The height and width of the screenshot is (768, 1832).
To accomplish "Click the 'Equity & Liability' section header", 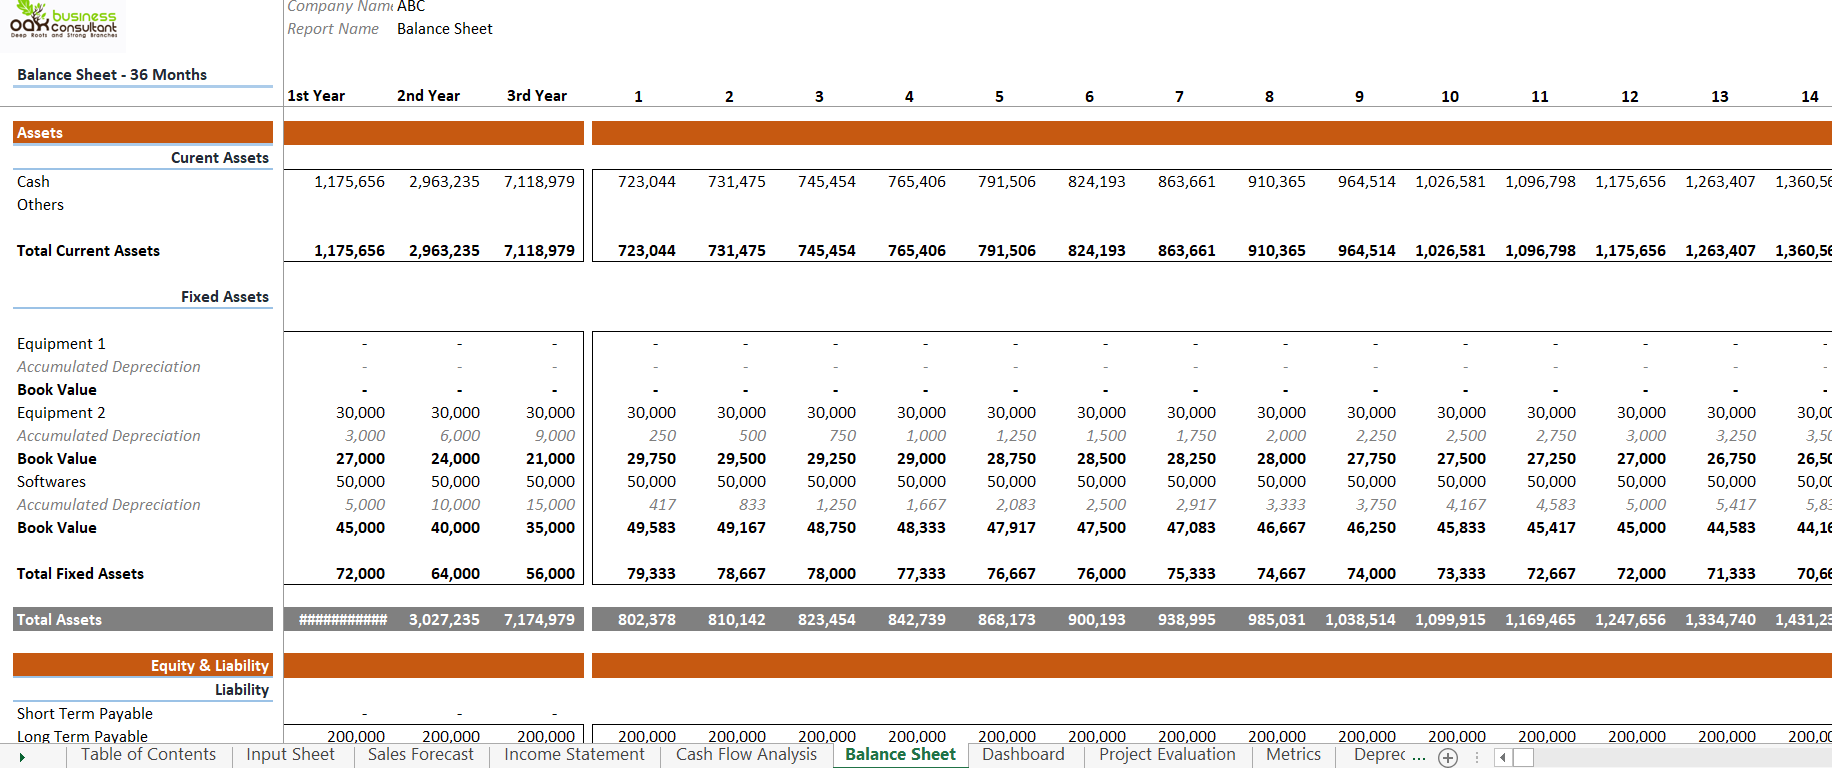I will [x=143, y=666].
